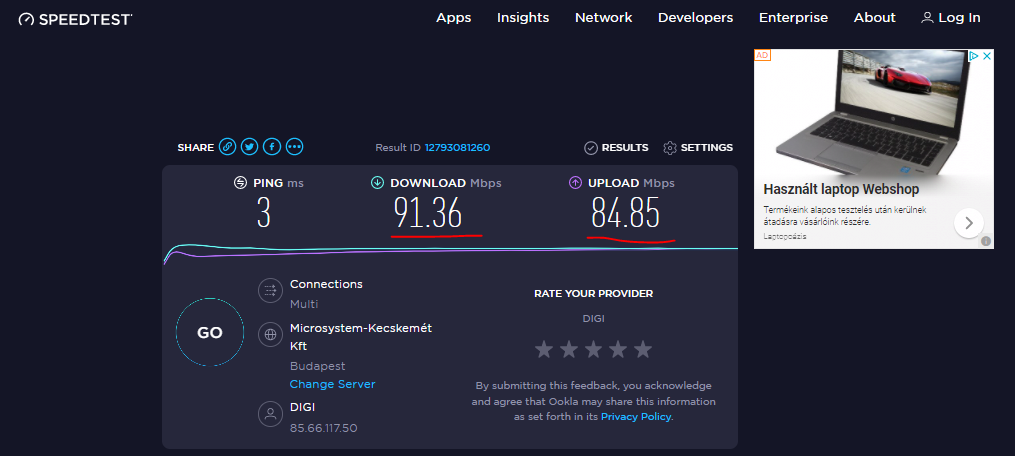Click the Budapest server location
Screen dimensions: 1015x456
coord(317,366)
